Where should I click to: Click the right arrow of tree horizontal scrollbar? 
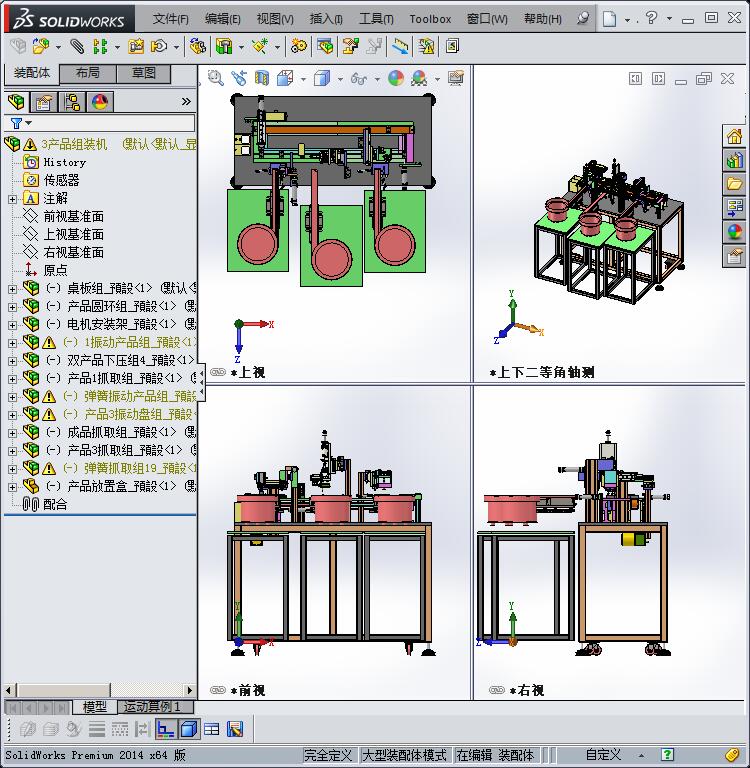pyautogui.click(x=190, y=690)
